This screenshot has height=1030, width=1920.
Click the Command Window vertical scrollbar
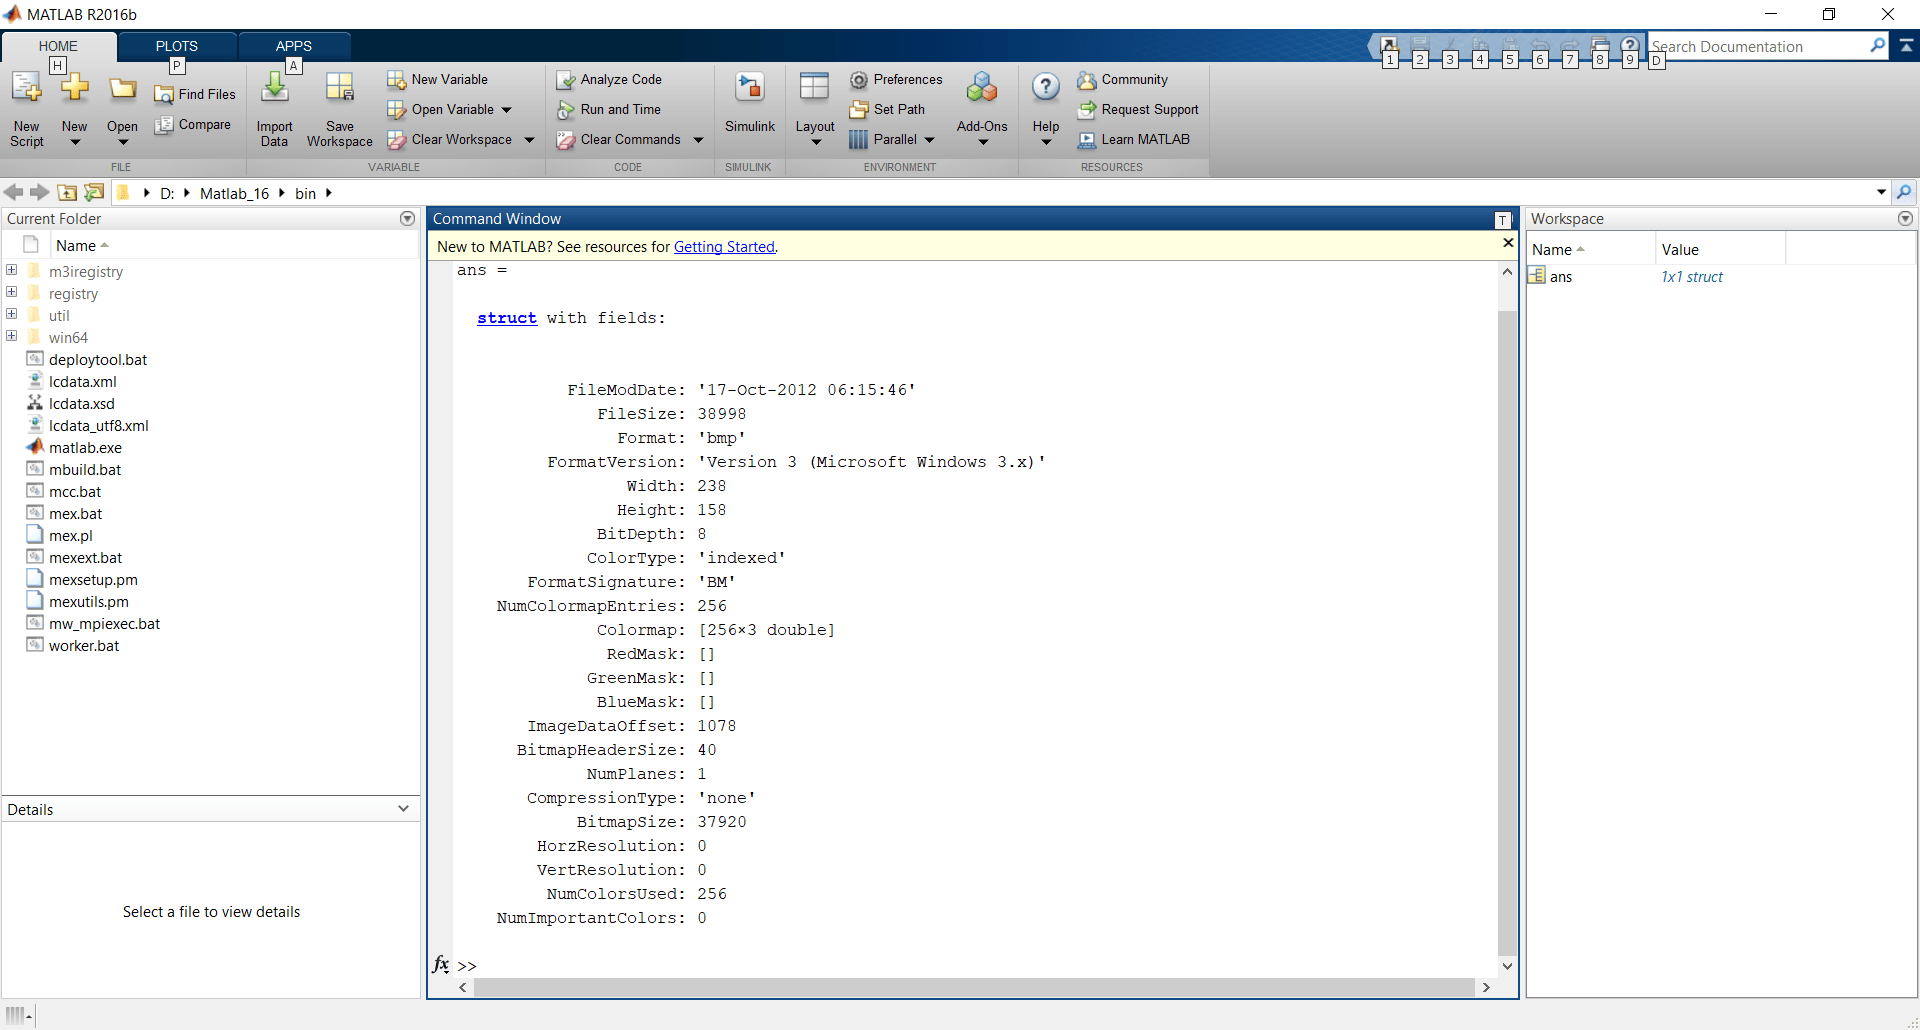click(1507, 633)
